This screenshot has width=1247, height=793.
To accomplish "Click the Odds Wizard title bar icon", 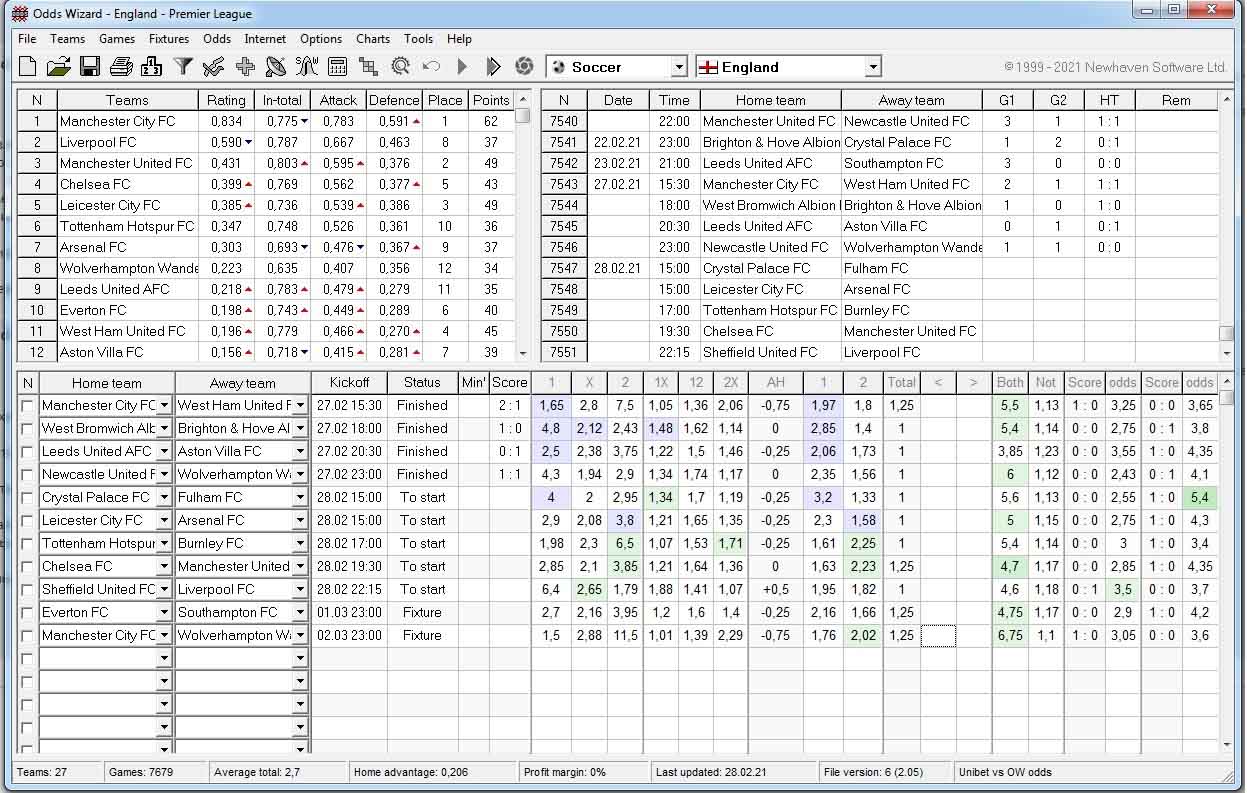I will (19, 13).
